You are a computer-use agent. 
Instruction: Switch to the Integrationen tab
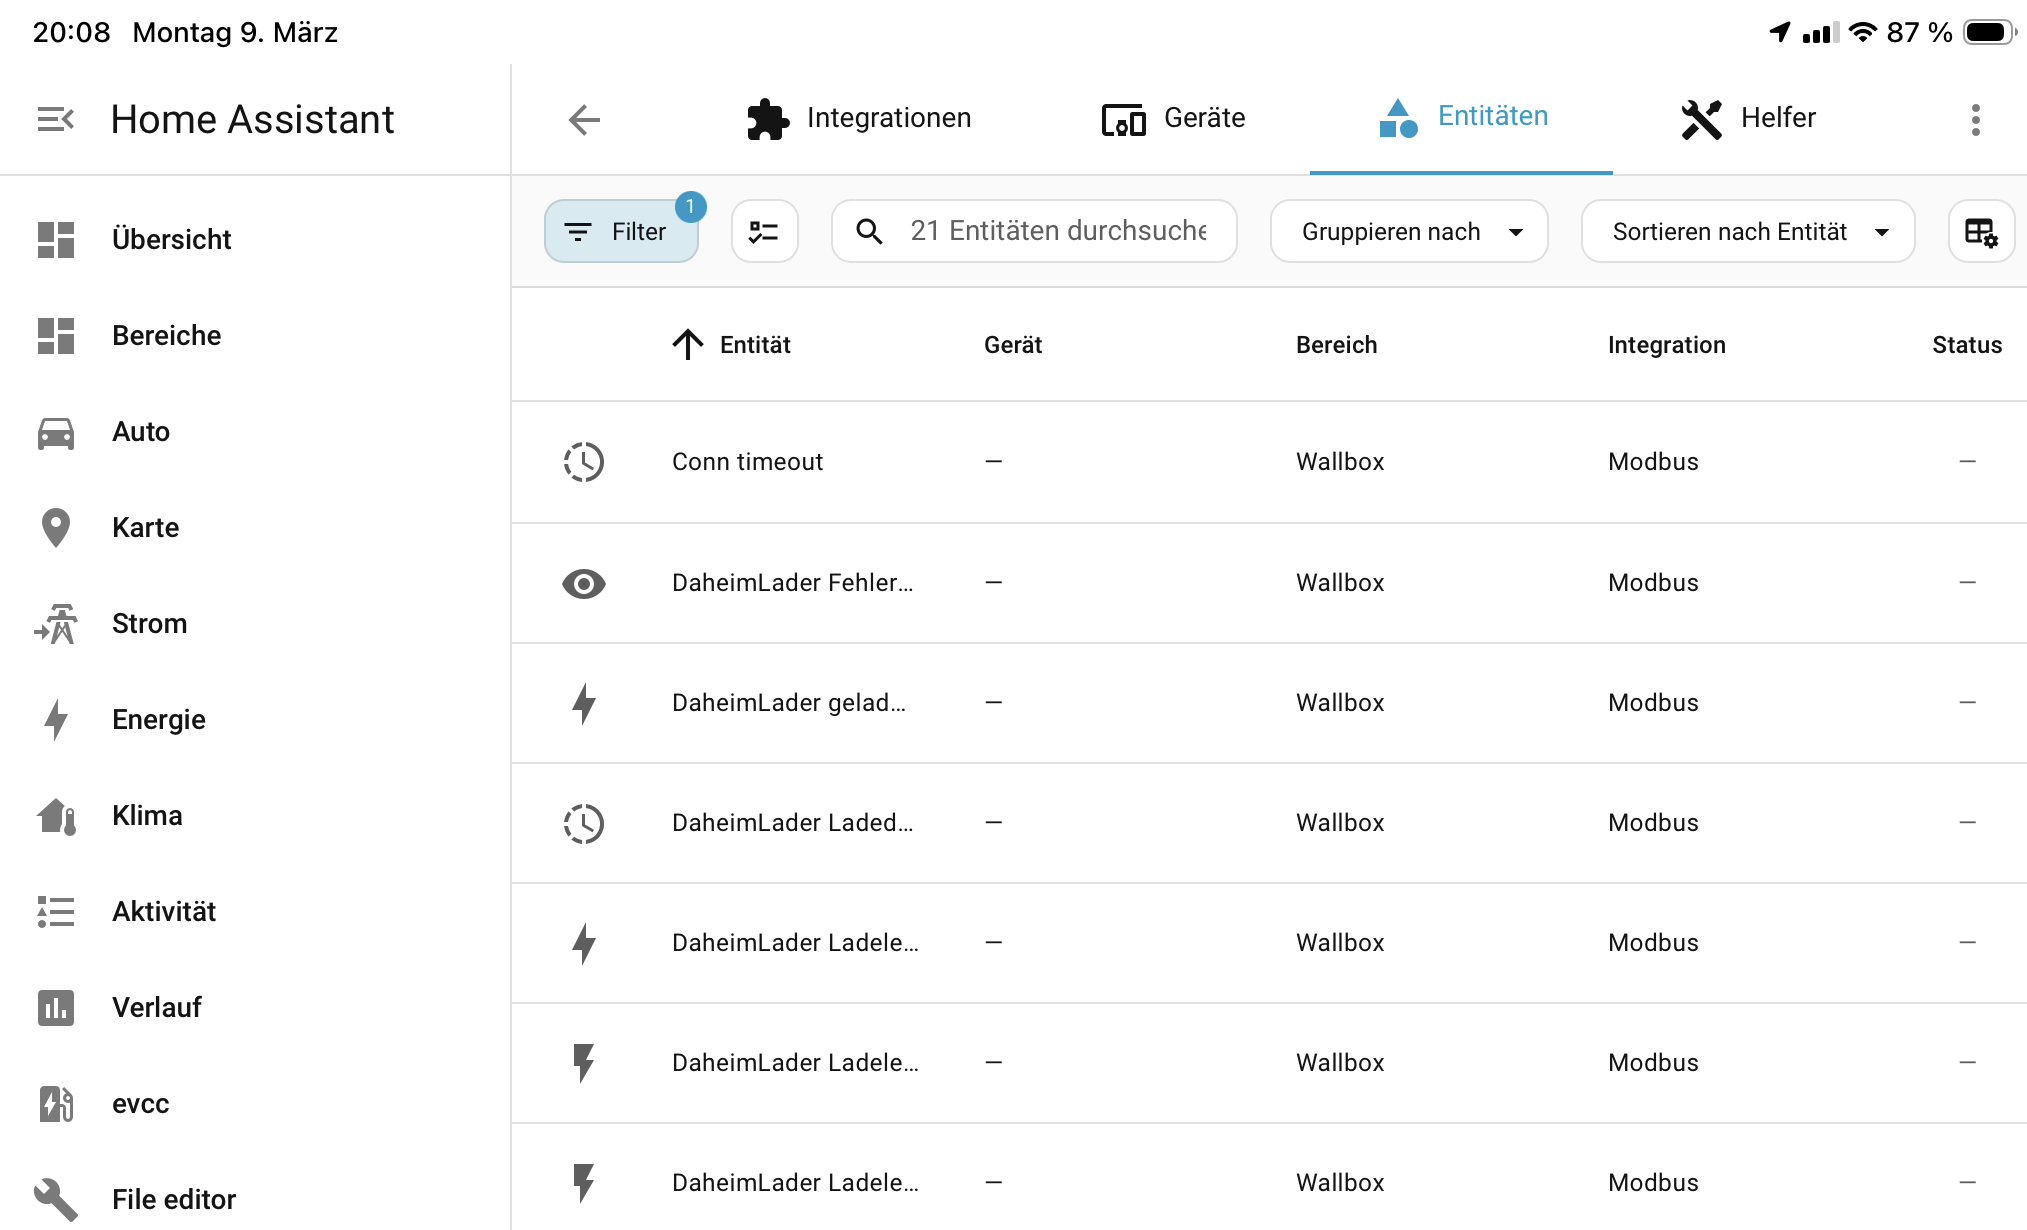(x=859, y=118)
